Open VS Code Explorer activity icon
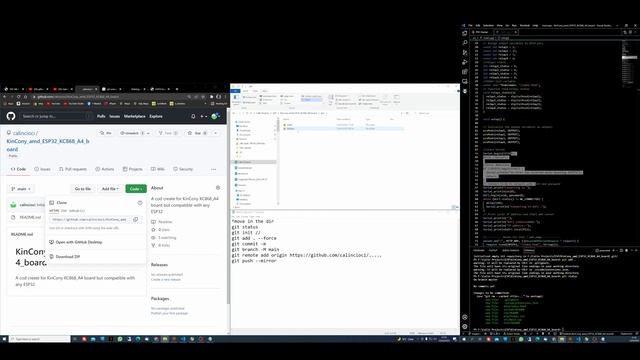 click(465, 33)
